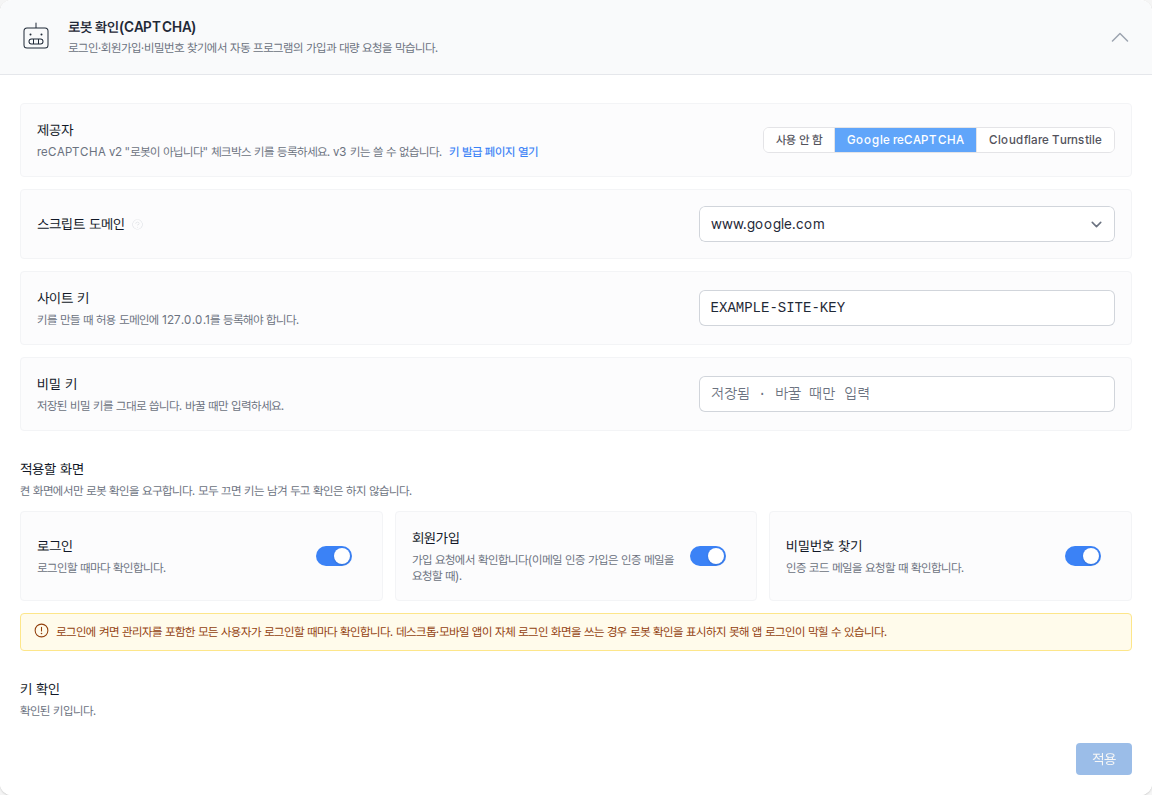Viewport: 1152px width, 795px height.
Task: Toggle the 비밀번호 찾기 robot check switch
Action: [x=1082, y=556]
